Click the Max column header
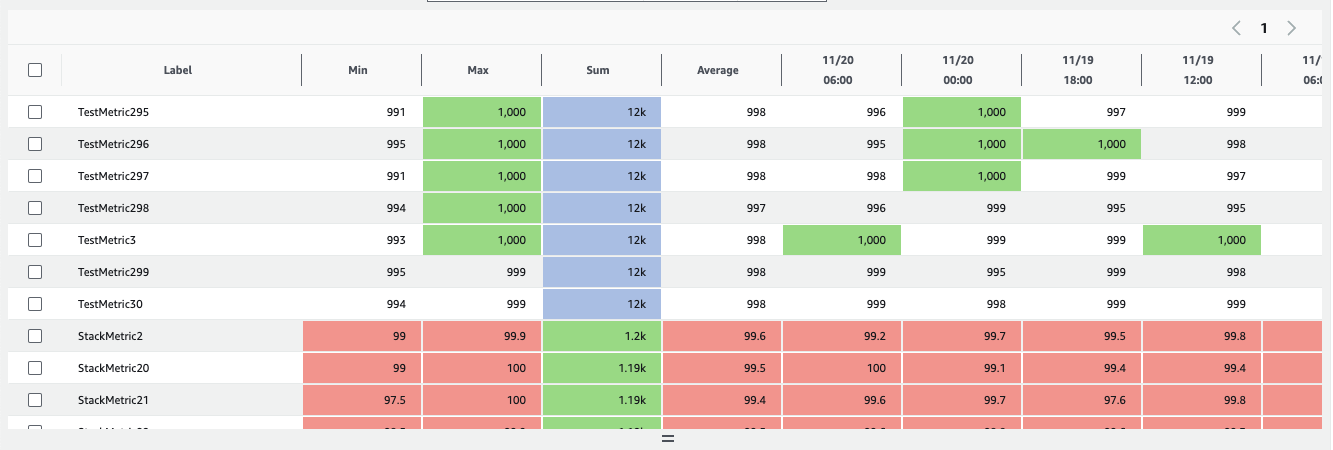Screen dimensions: 1333x450 pyautogui.click(x=478, y=70)
